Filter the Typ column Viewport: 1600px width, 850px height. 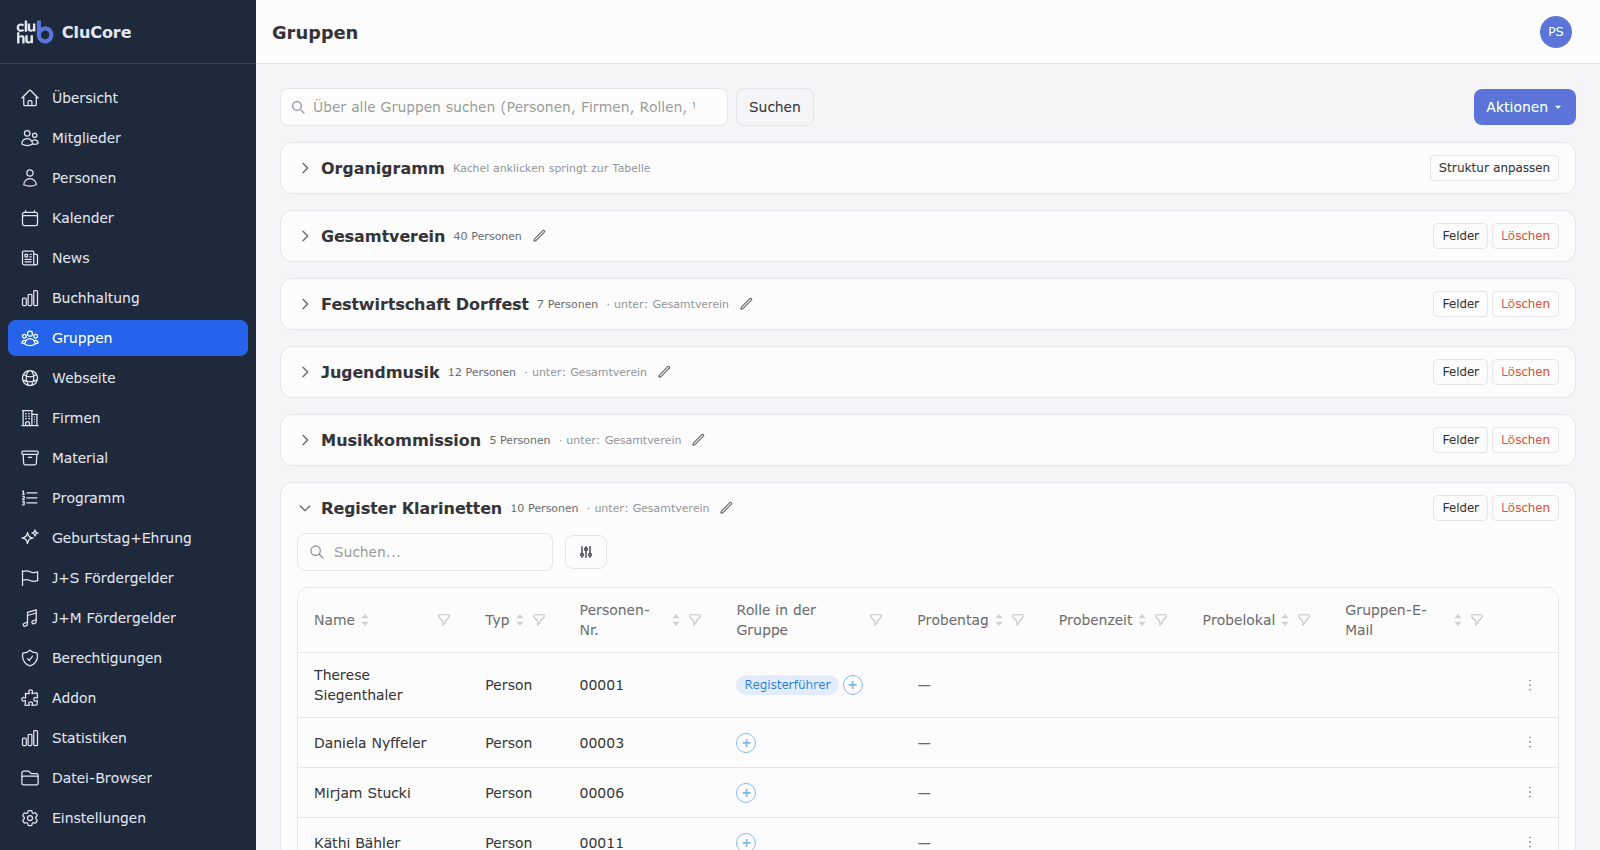tap(539, 620)
